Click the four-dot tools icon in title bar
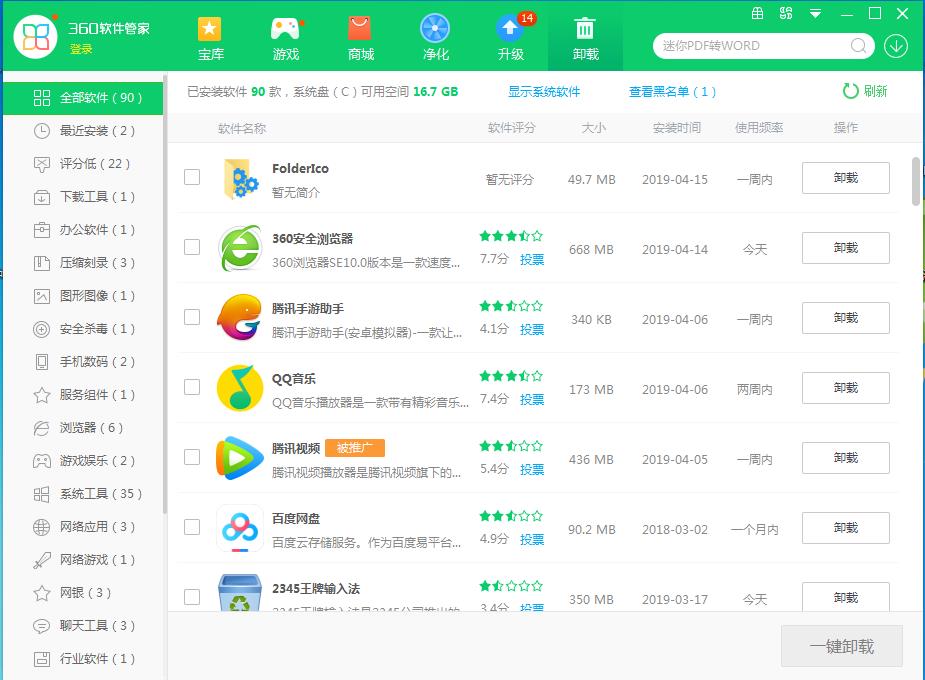 click(786, 13)
